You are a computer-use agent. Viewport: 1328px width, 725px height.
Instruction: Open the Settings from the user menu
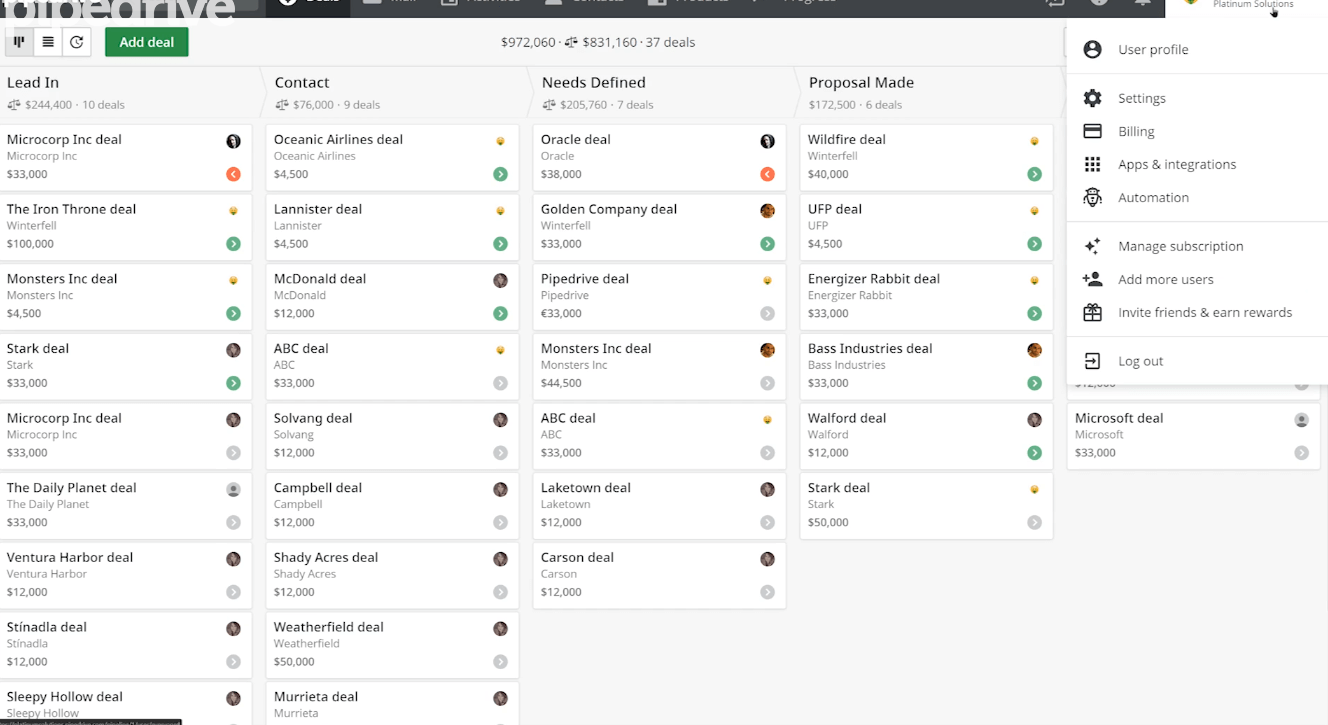click(1140, 98)
